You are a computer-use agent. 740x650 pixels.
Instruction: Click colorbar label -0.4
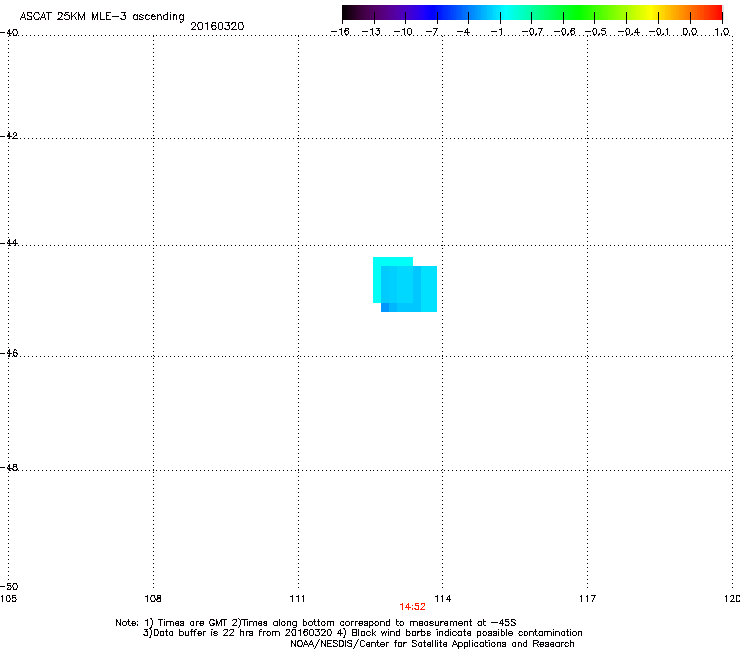coord(629,32)
